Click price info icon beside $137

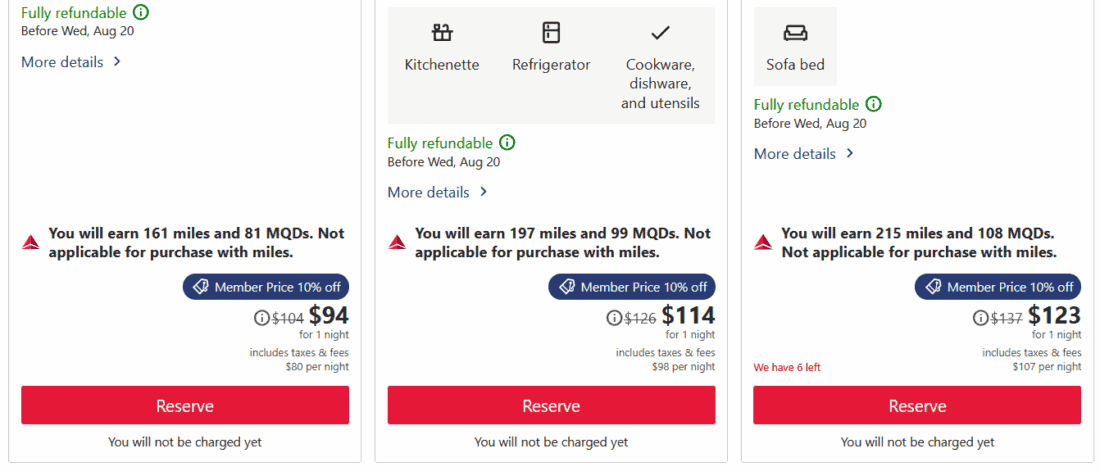pos(980,318)
